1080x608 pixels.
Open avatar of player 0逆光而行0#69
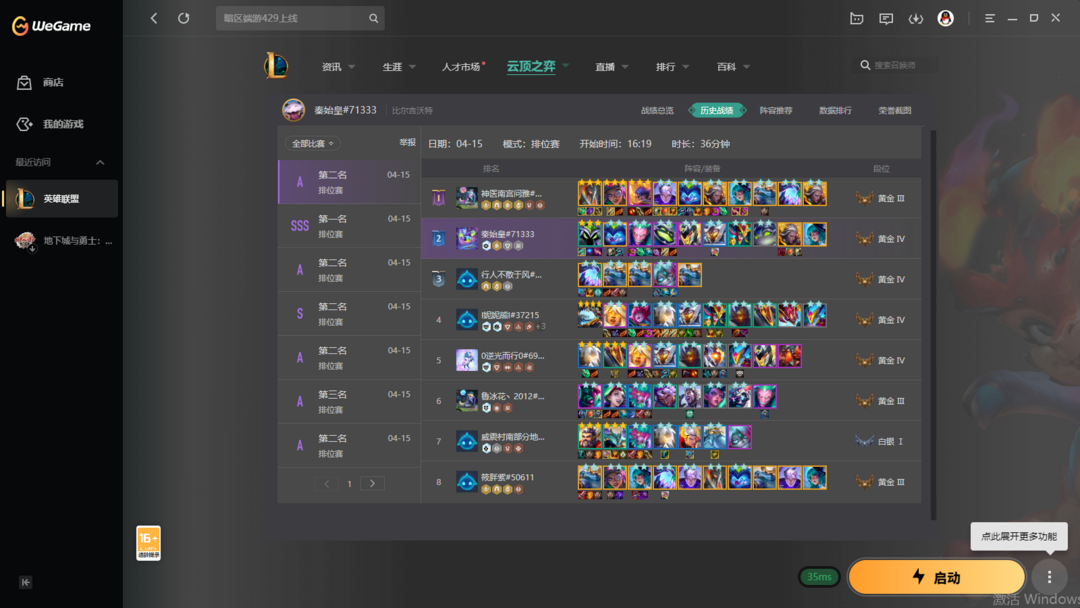(466, 360)
